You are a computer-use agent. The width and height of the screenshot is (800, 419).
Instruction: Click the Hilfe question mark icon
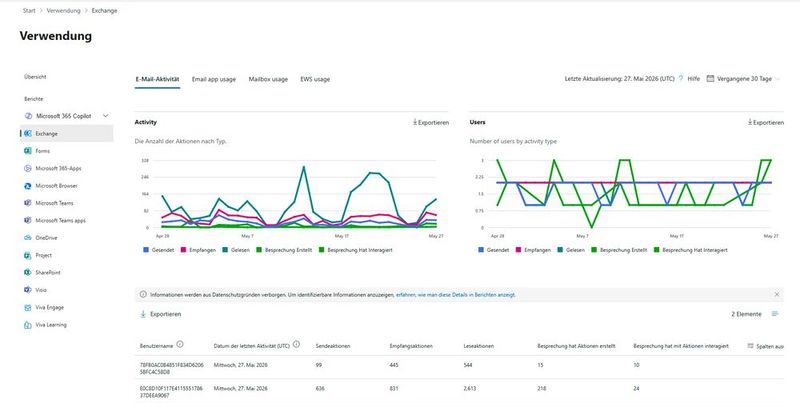pos(681,79)
